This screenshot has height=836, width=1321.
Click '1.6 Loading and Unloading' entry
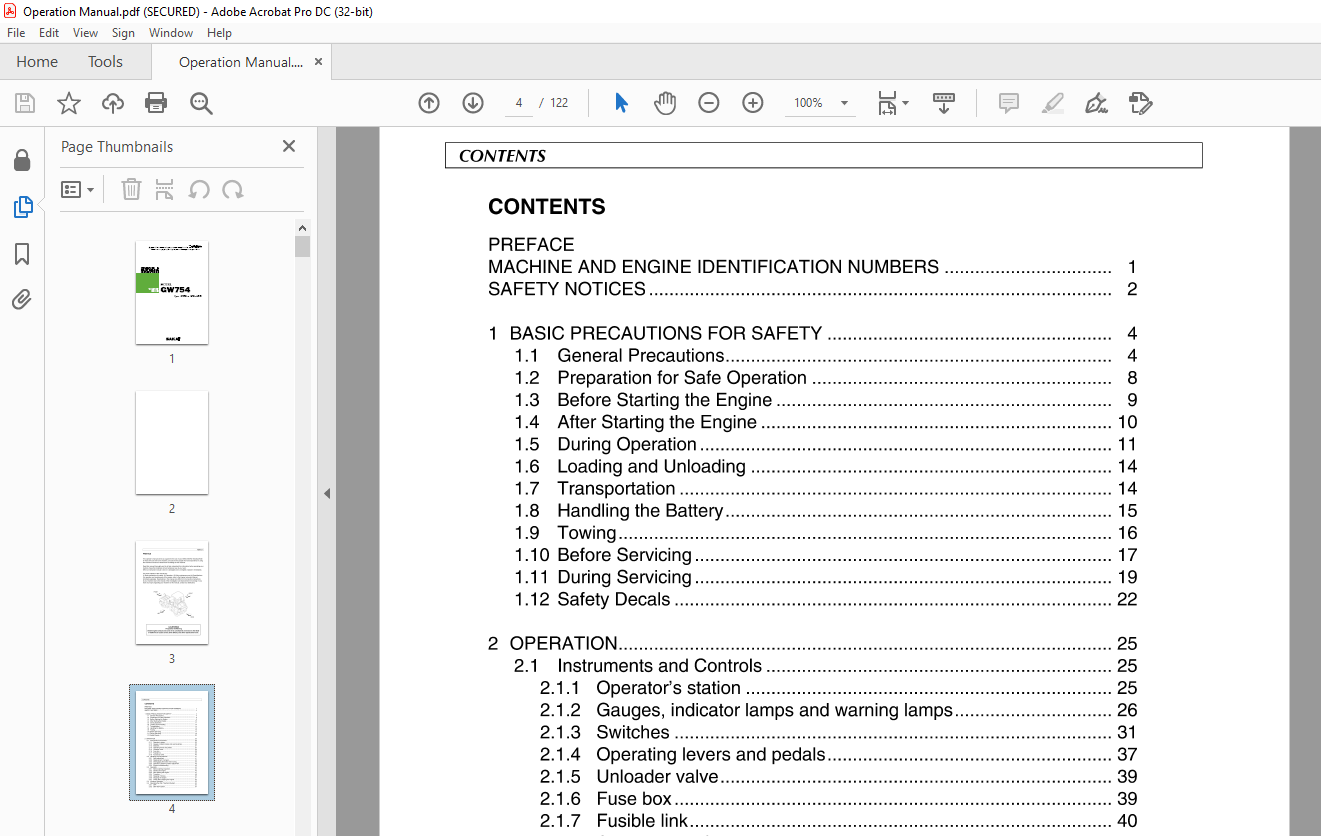tap(826, 466)
